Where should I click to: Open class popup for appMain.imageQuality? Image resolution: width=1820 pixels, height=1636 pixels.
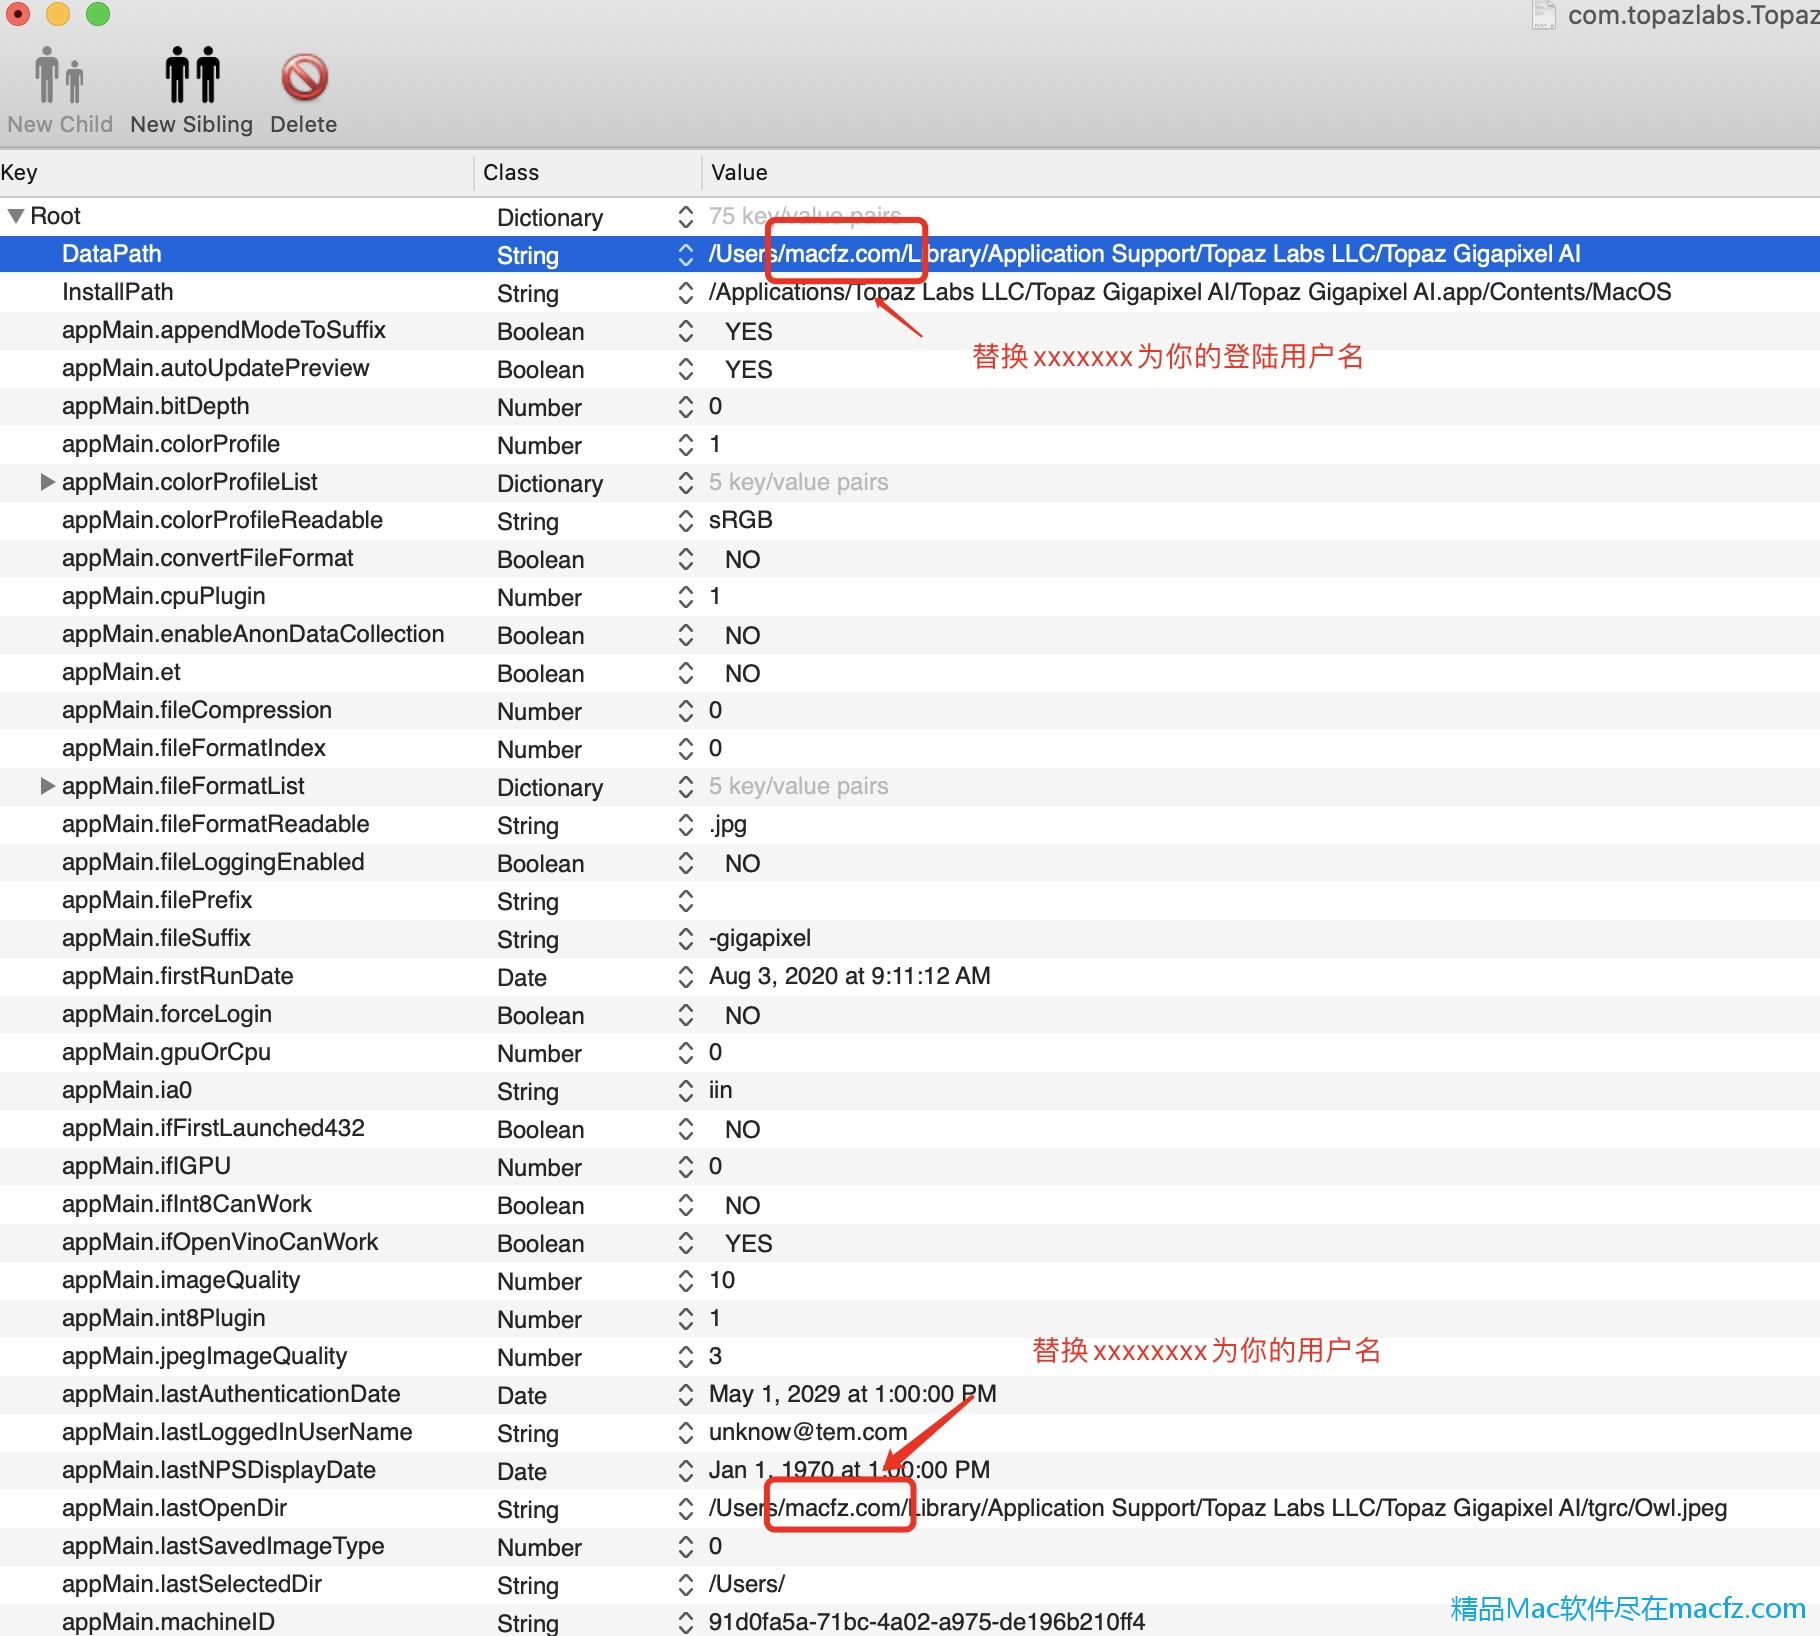(685, 1280)
